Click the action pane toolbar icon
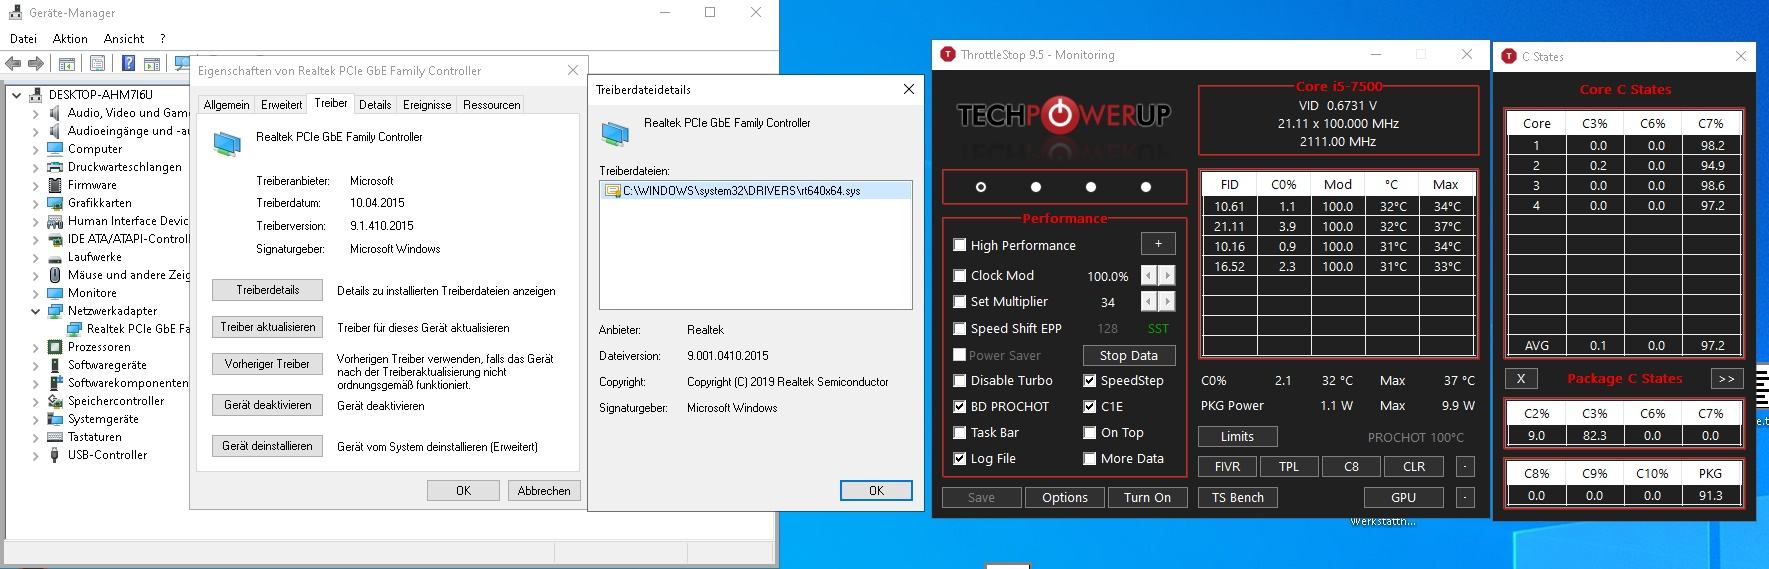 tap(152, 64)
